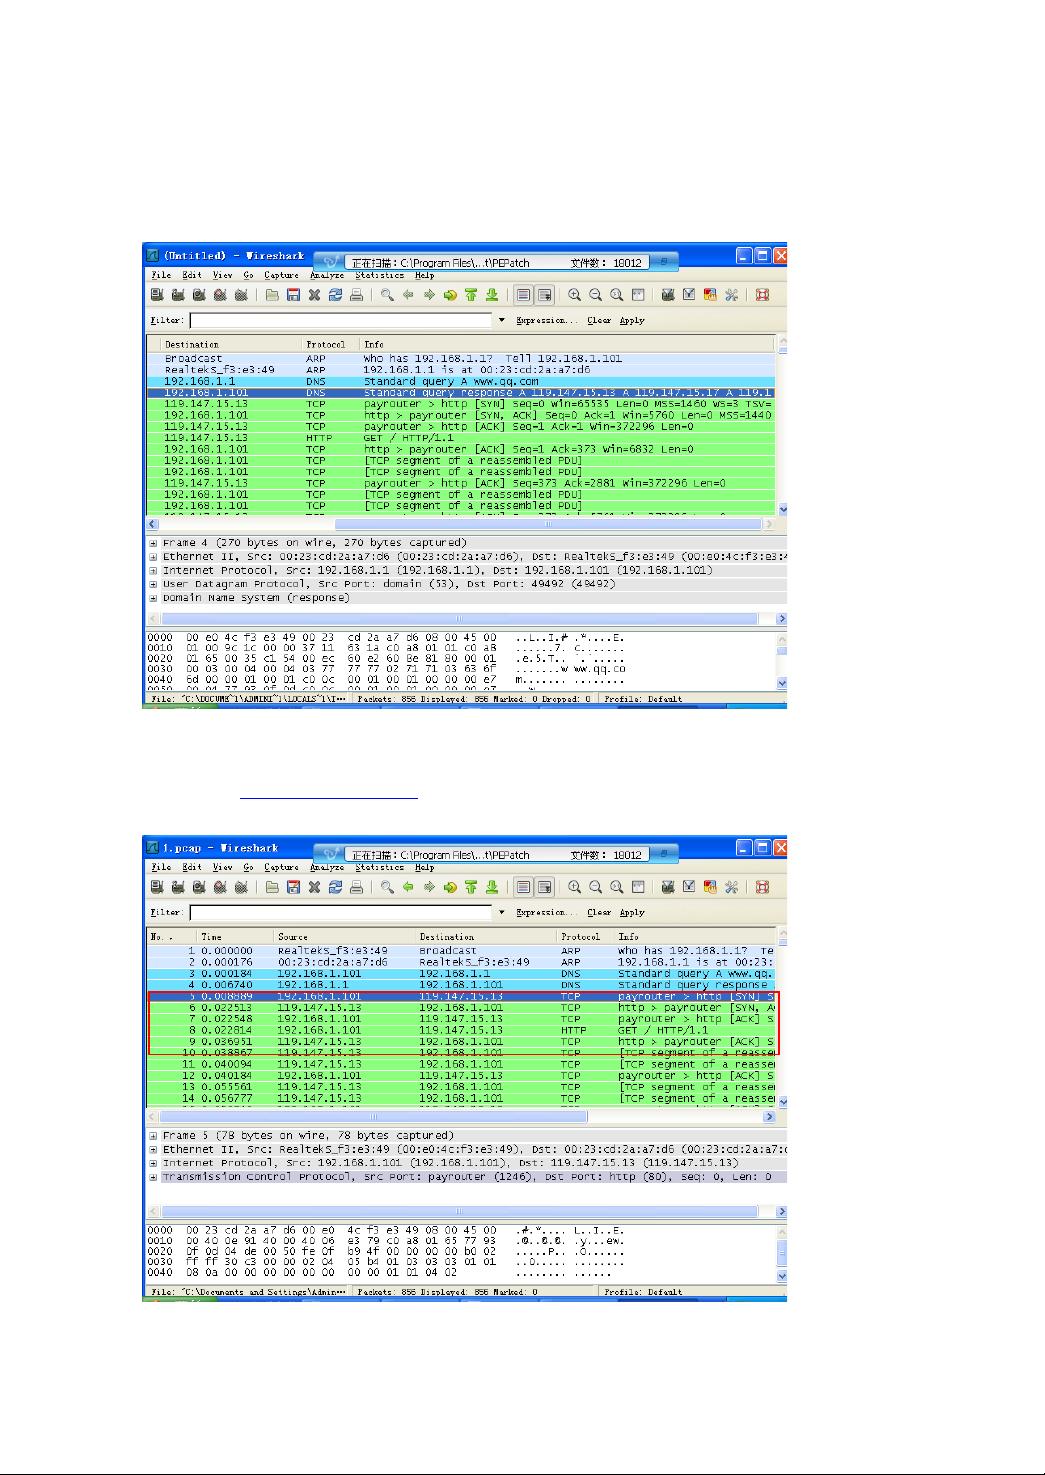Click Apply filter button in Untitled Wireshark
Viewport: 1045px width, 1475px height.
click(632, 321)
